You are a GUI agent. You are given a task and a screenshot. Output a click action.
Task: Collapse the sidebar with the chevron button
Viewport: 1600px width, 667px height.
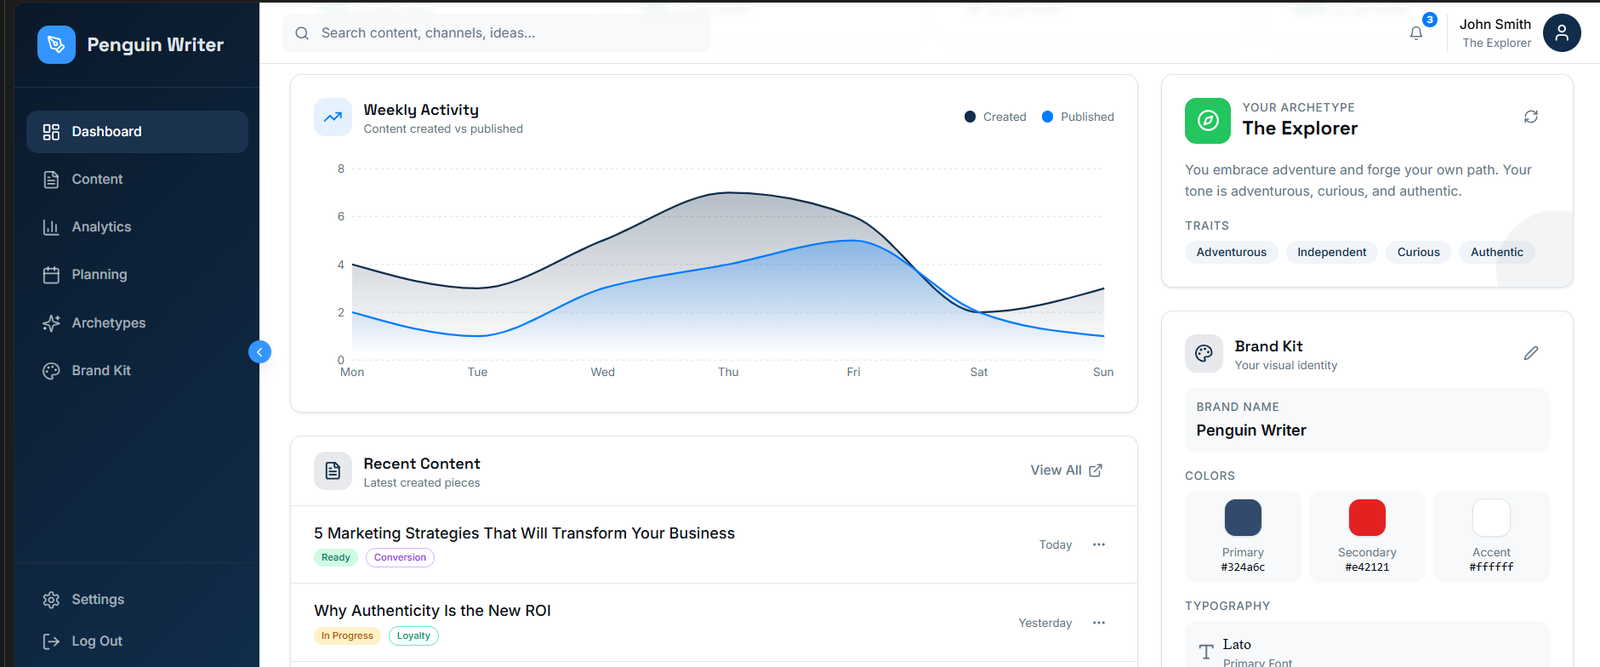[x=259, y=352]
